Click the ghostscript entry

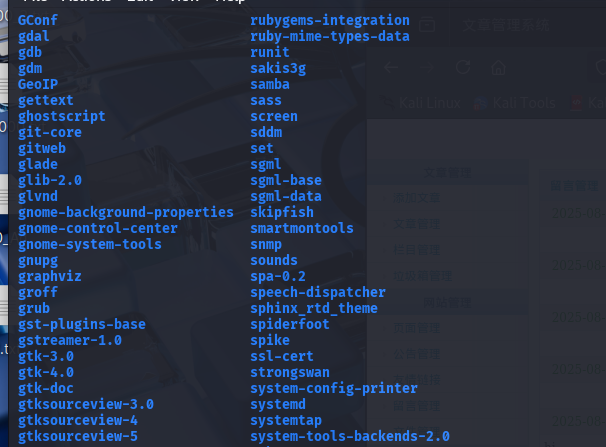pos(61,116)
